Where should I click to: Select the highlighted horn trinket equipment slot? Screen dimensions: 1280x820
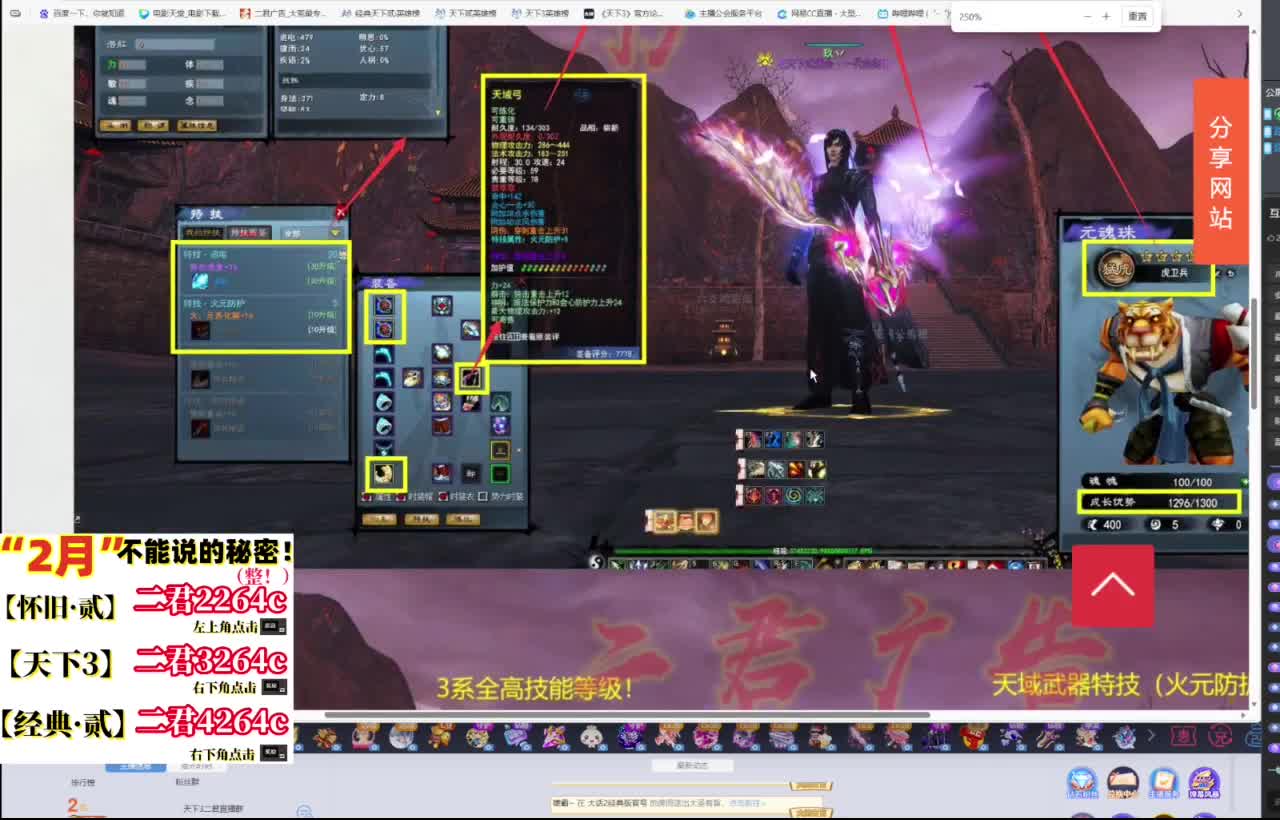tap(385, 473)
